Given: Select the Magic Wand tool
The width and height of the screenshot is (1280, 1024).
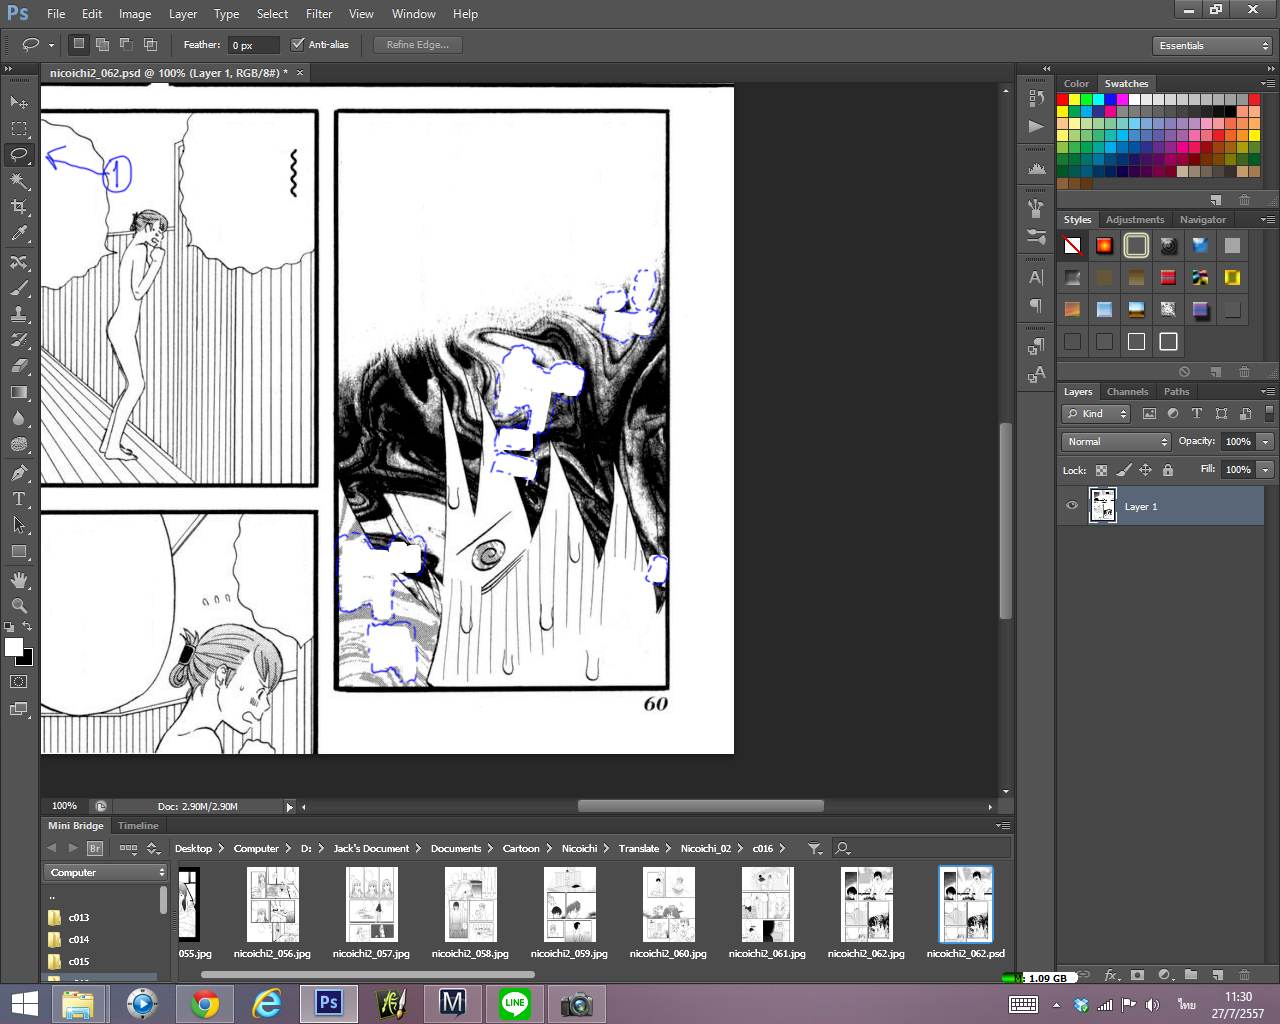Looking at the screenshot, I should pos(19,181).
